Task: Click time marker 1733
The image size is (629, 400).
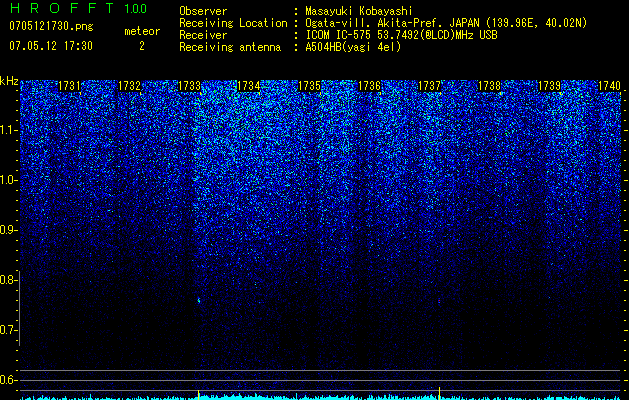Action: (x=189, y=86)
